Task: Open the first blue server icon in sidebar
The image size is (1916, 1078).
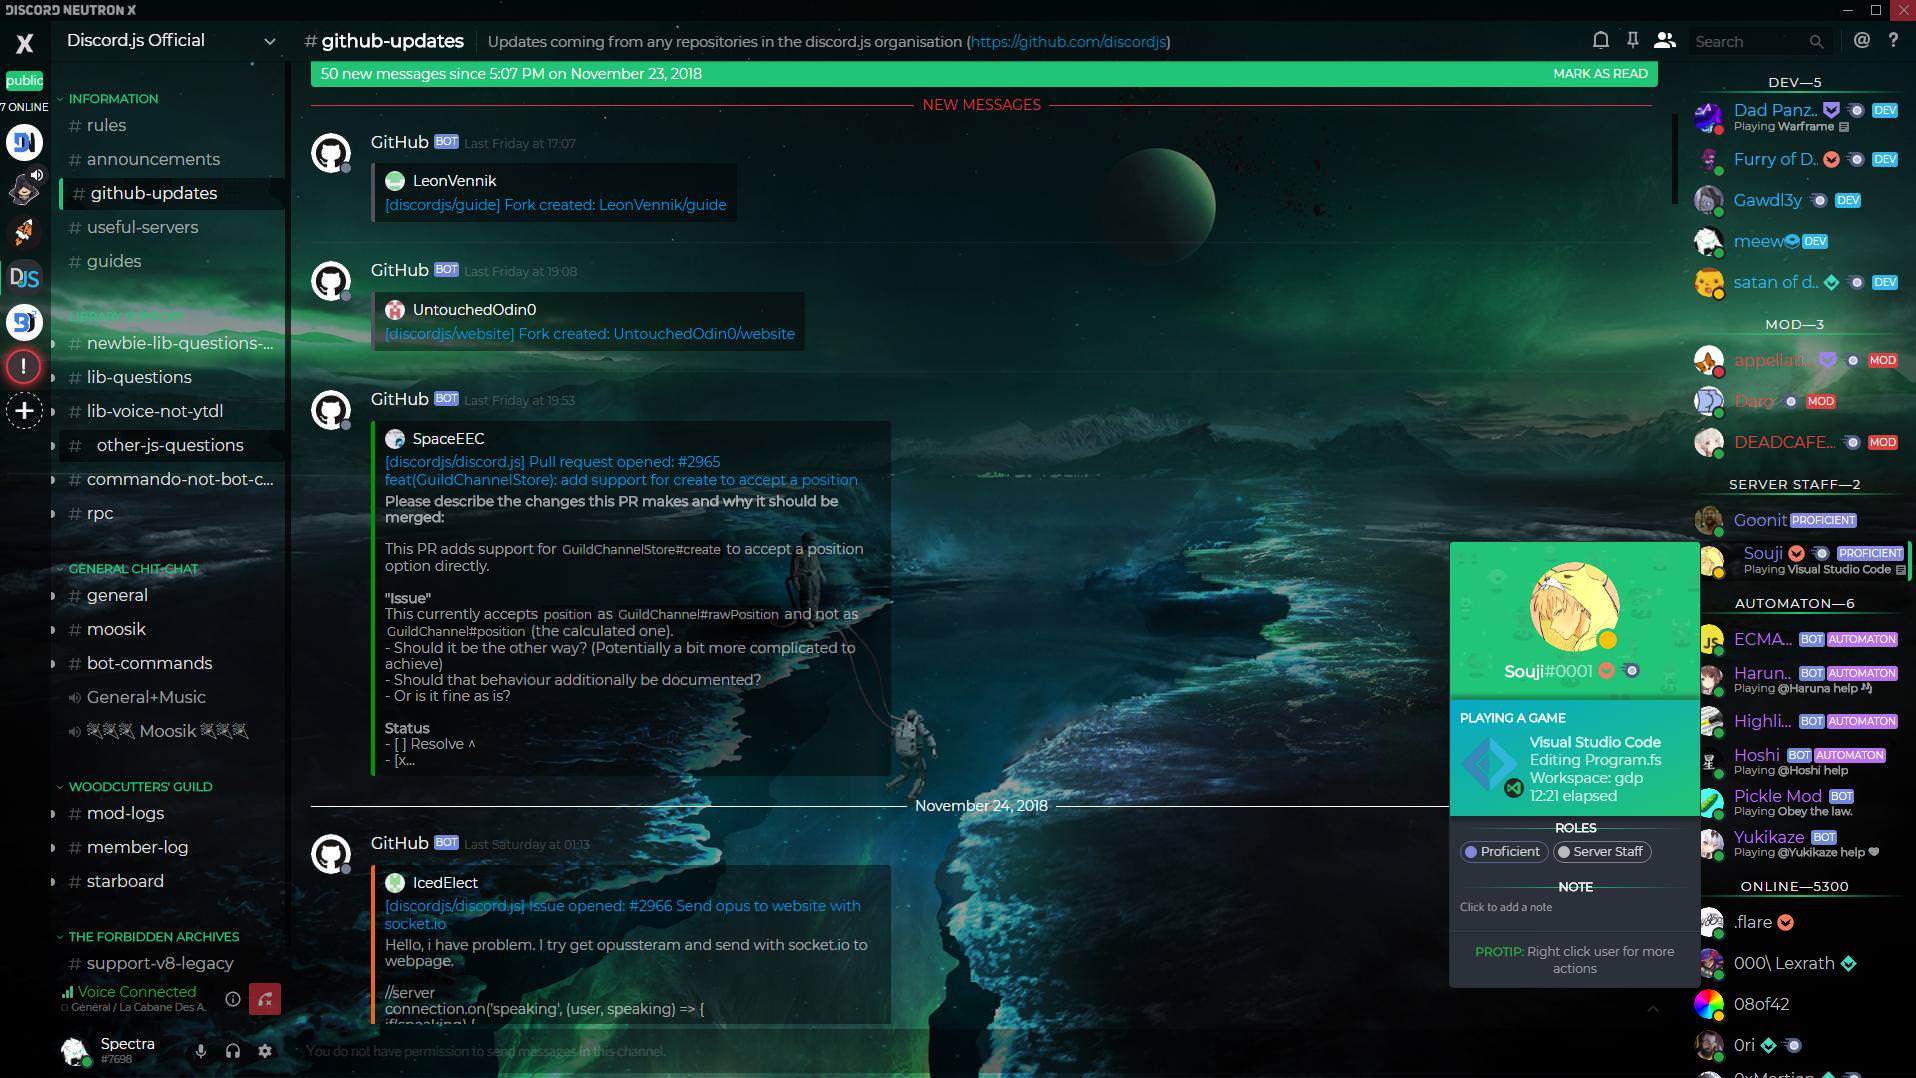Action: pos(24,142)
